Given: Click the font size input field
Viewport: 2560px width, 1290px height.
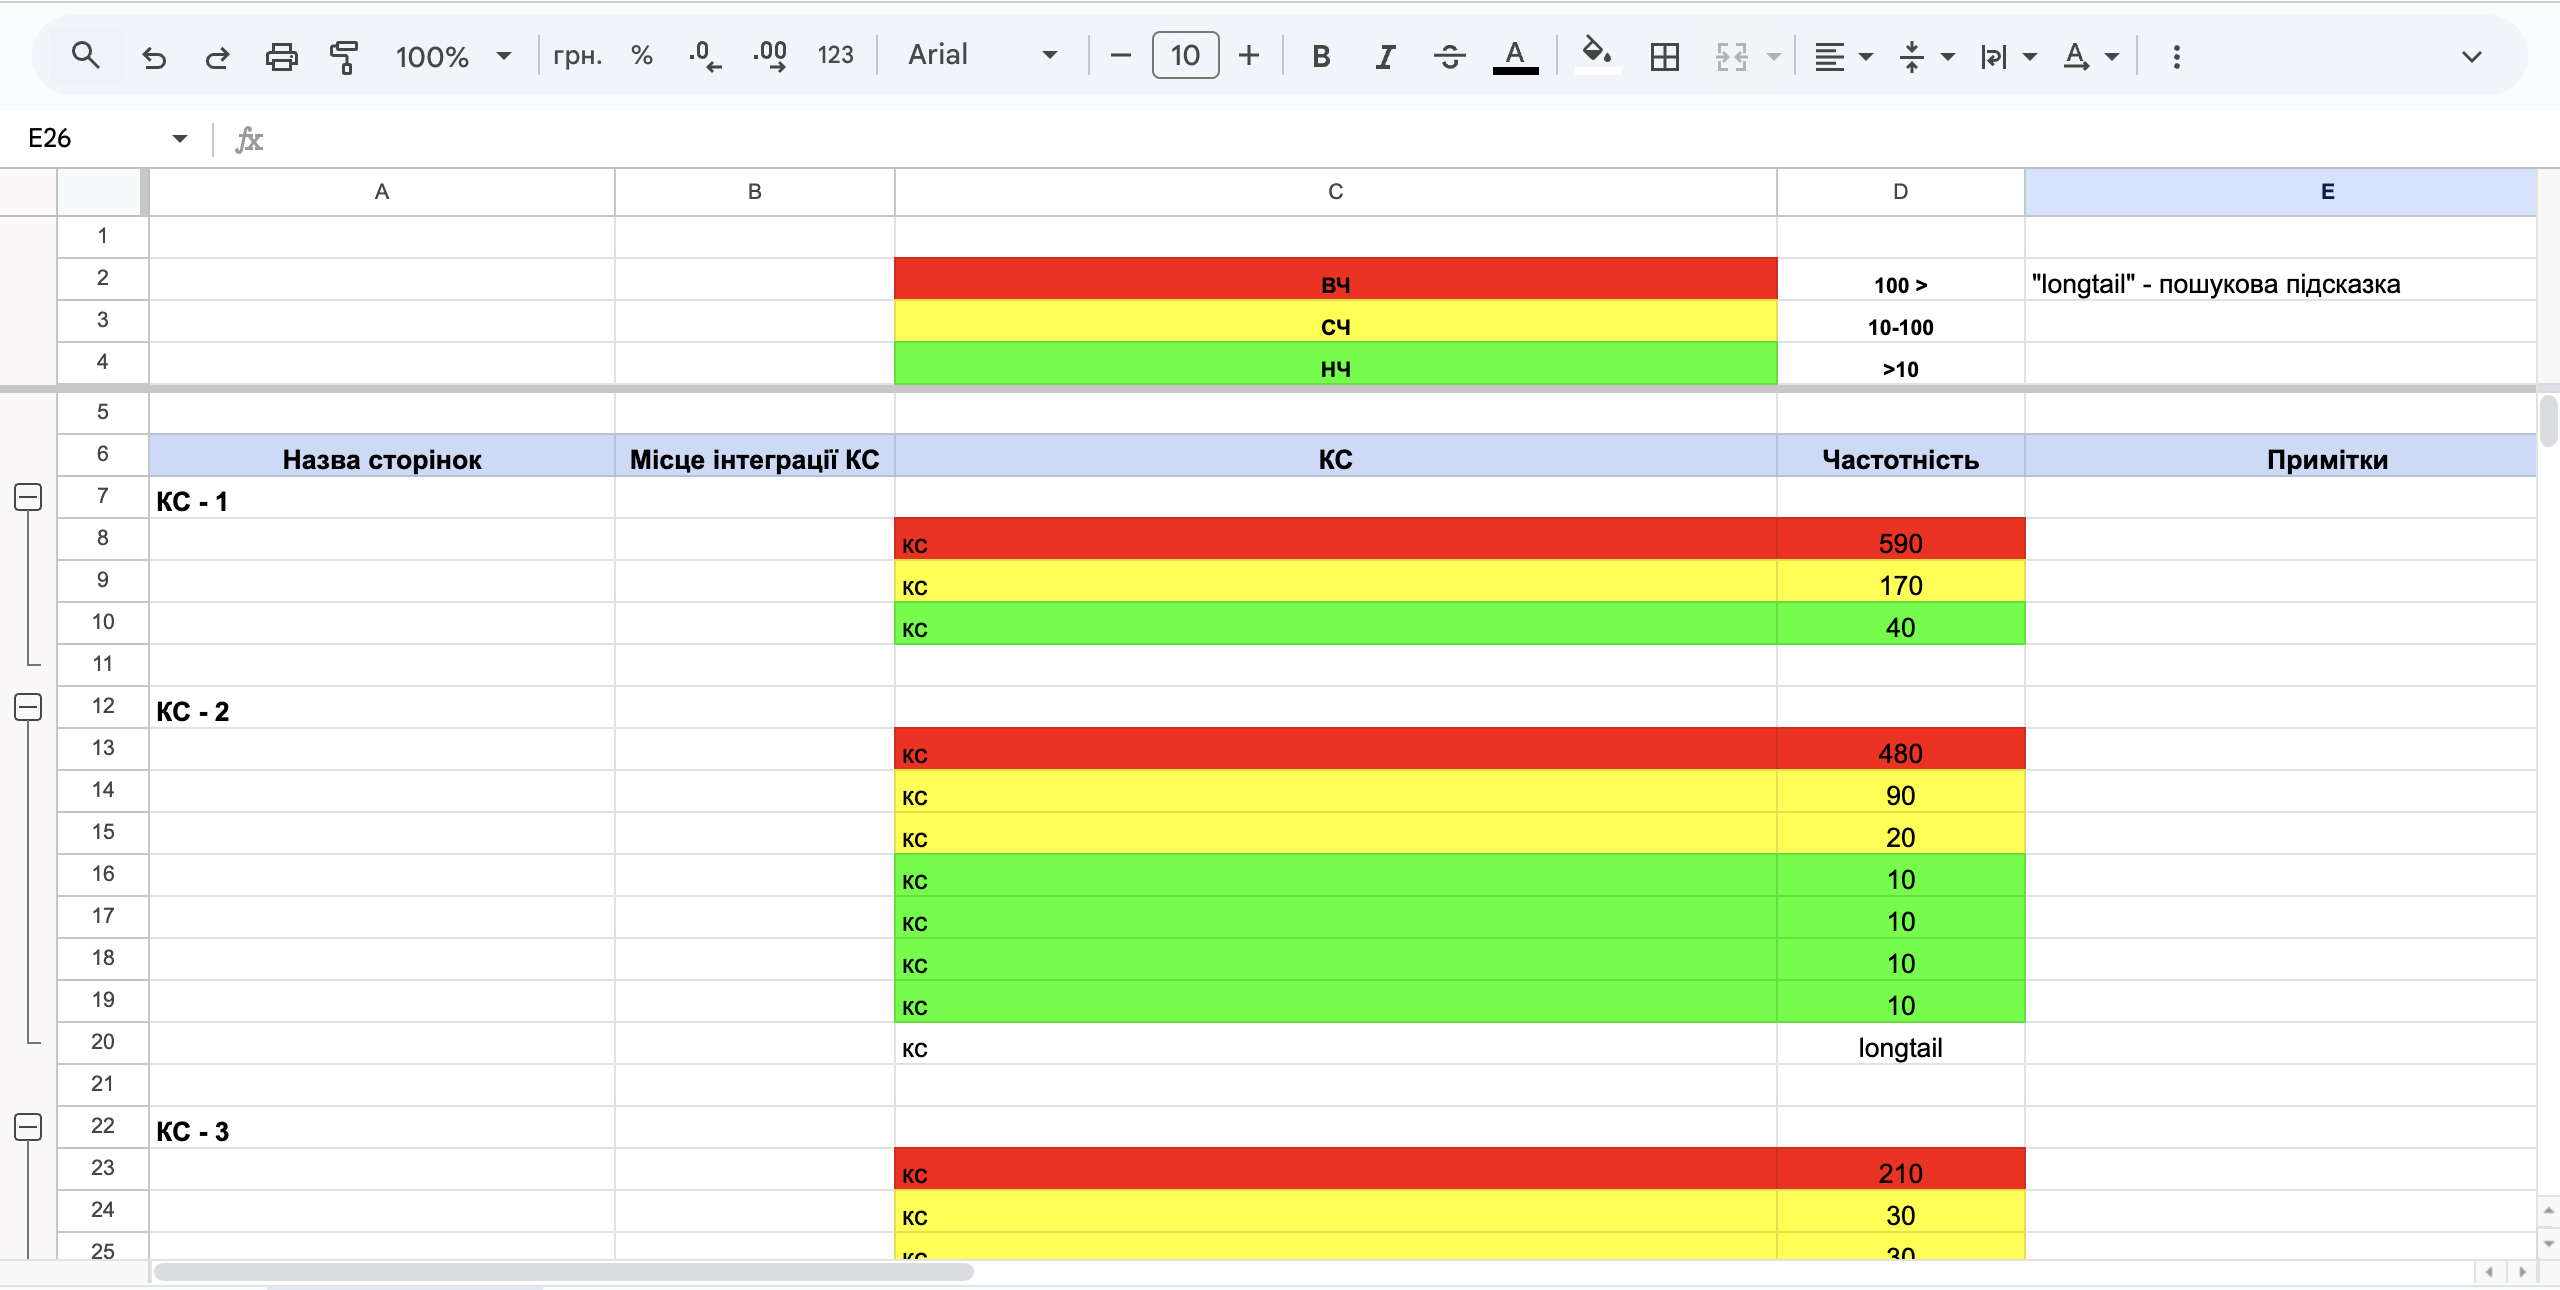Looking at the screenshot, I should pyautogui.click(x=1185, y=55).
